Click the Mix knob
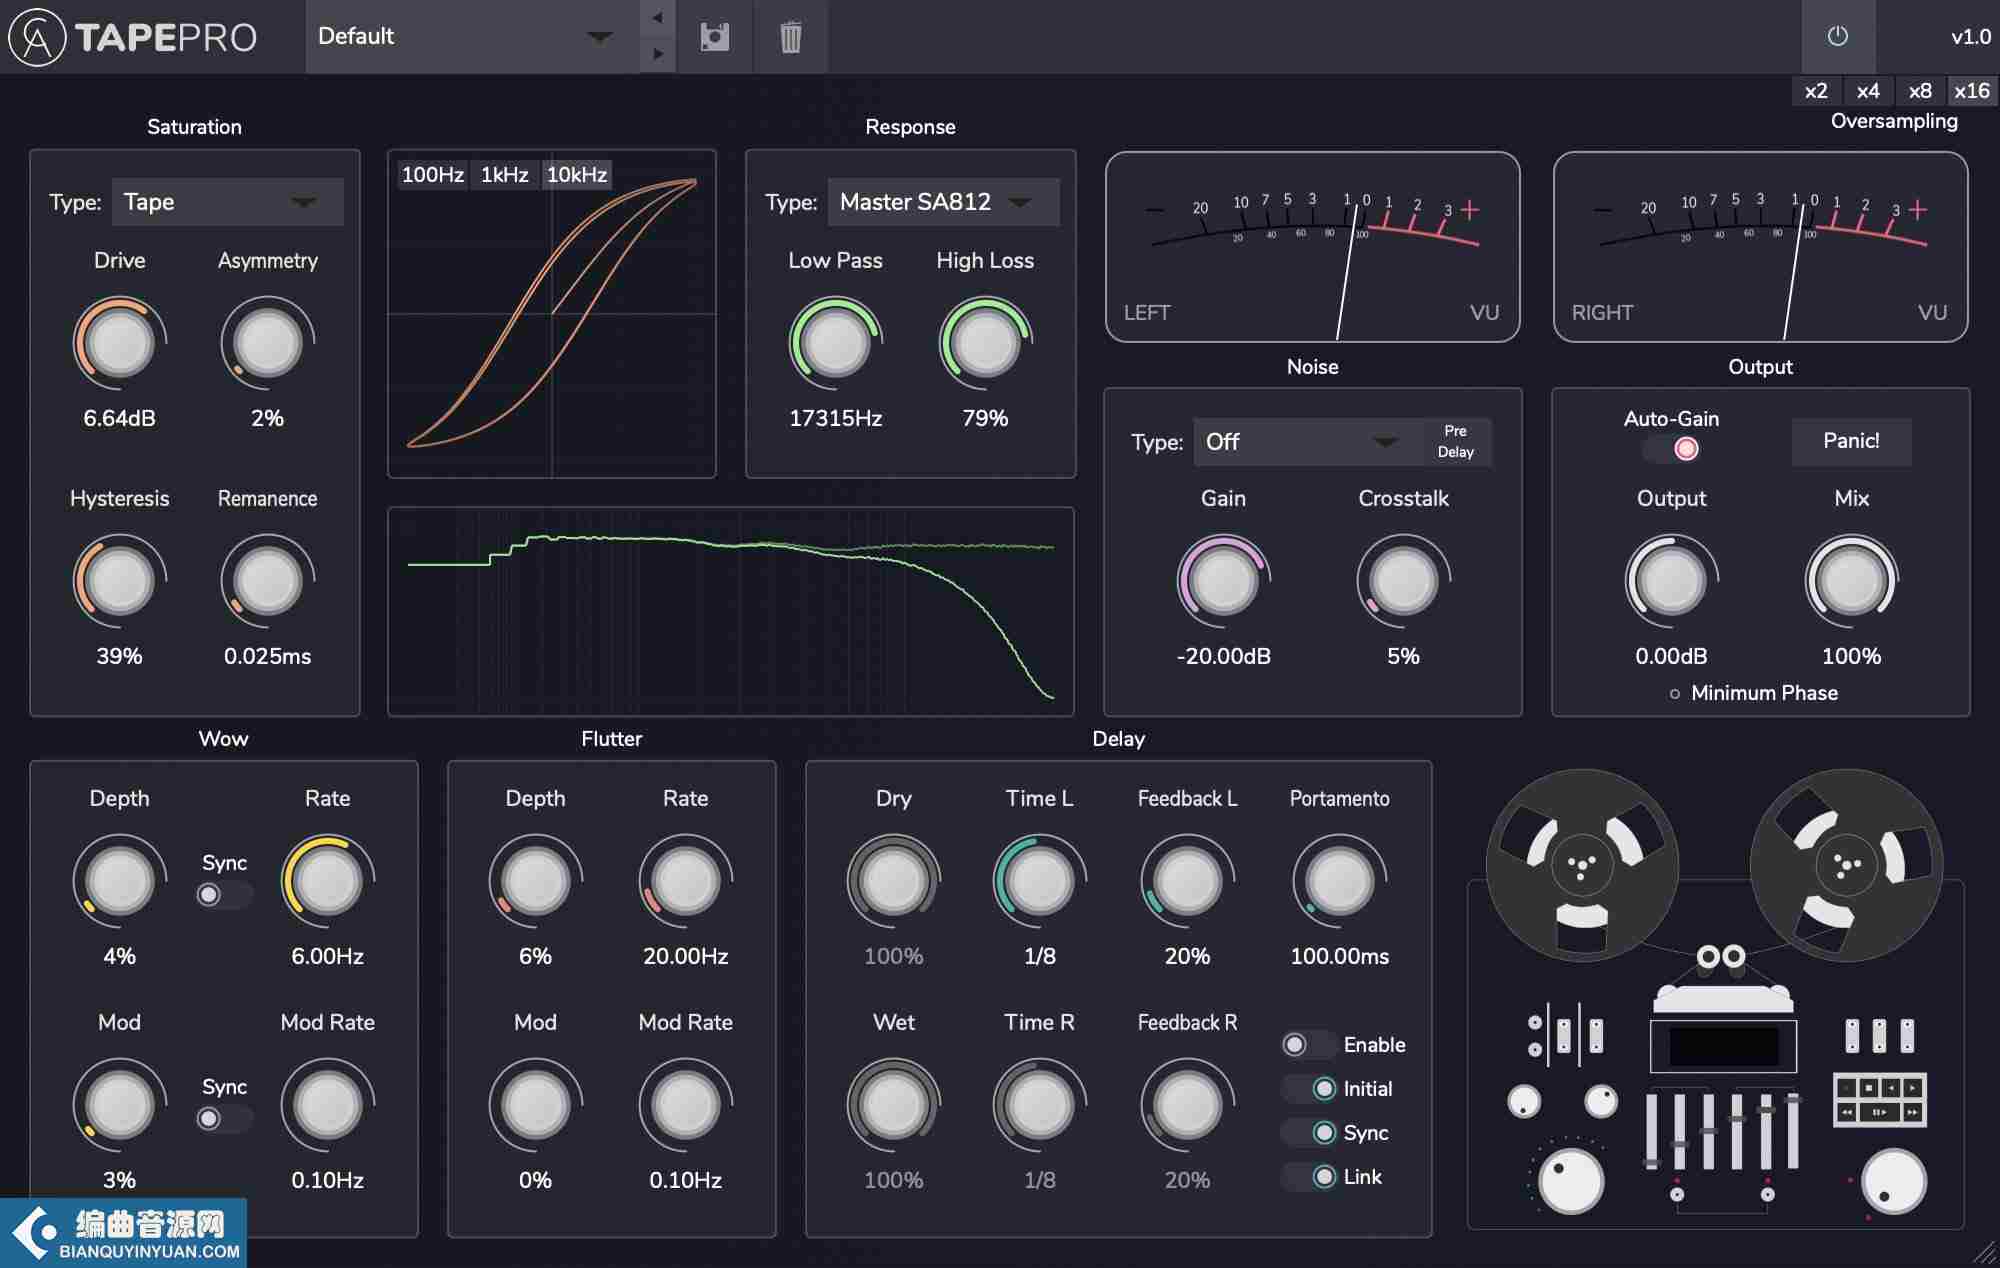 (1851, 582)
